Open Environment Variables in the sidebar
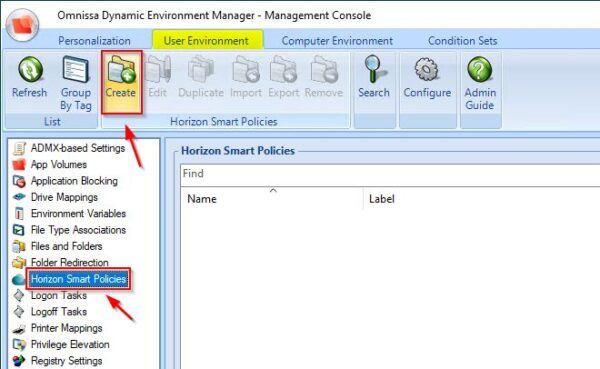Screen dimensions: 600x369 [x=78, y=214]
